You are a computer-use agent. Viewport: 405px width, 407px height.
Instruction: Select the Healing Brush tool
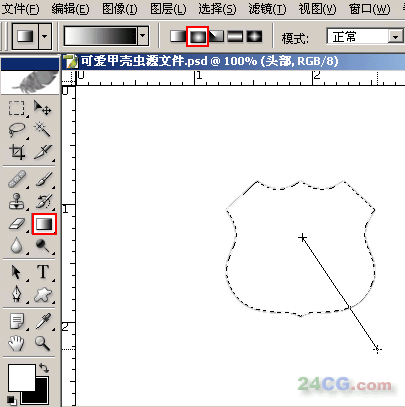point(17,179)
